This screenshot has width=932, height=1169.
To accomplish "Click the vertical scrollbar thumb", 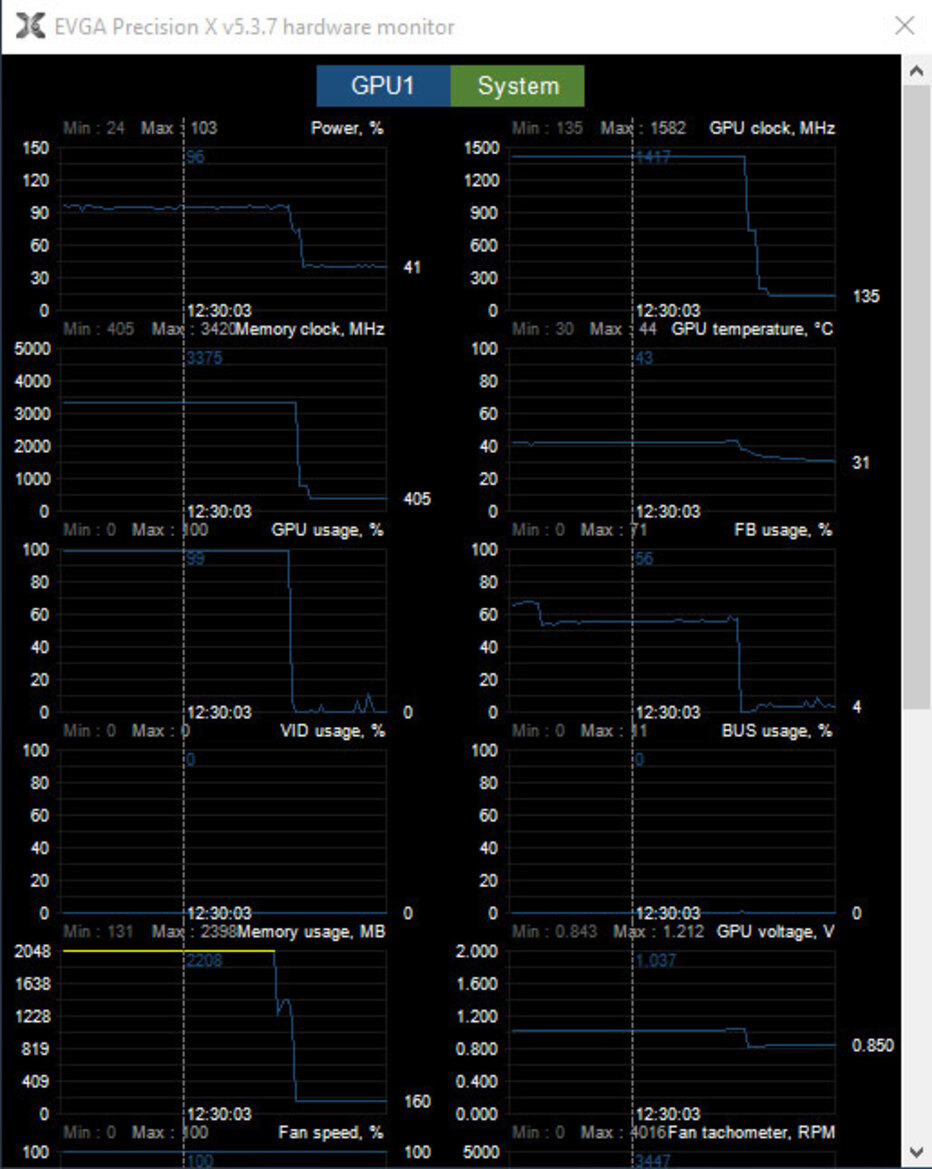I will [x=916, y=397].
